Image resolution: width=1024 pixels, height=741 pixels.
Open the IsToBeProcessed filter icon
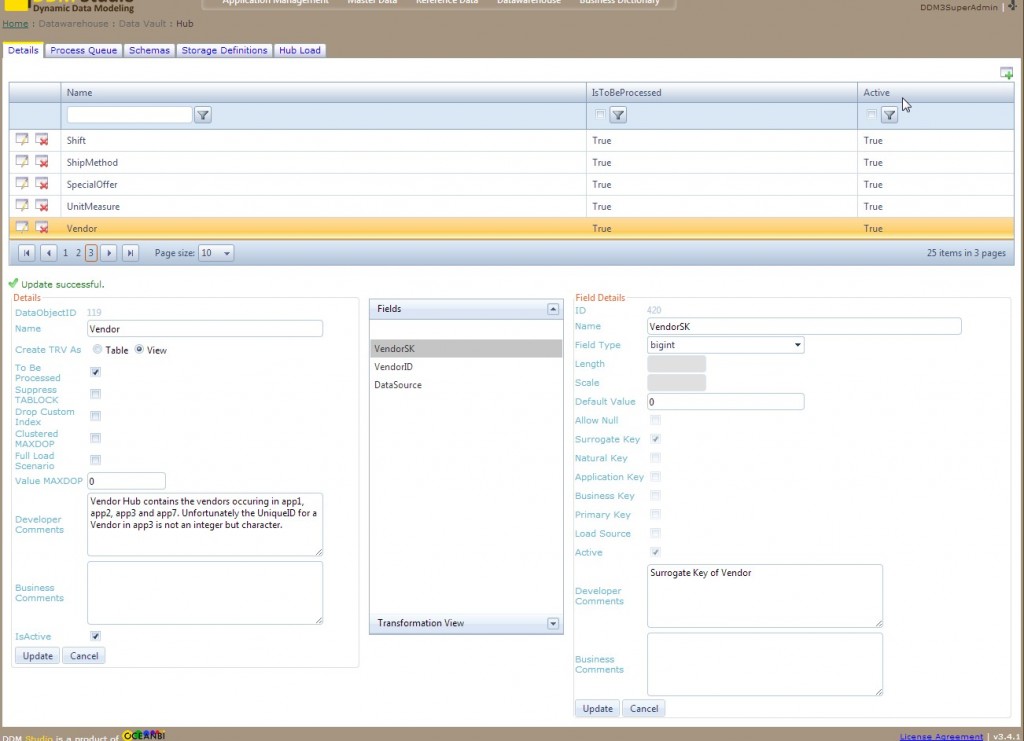pyautogui.click(x=618, y=116)
